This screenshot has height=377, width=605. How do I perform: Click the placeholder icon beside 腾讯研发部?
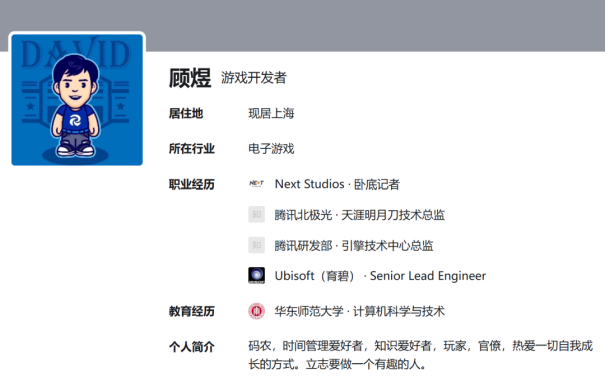click(x=257, y=245)
